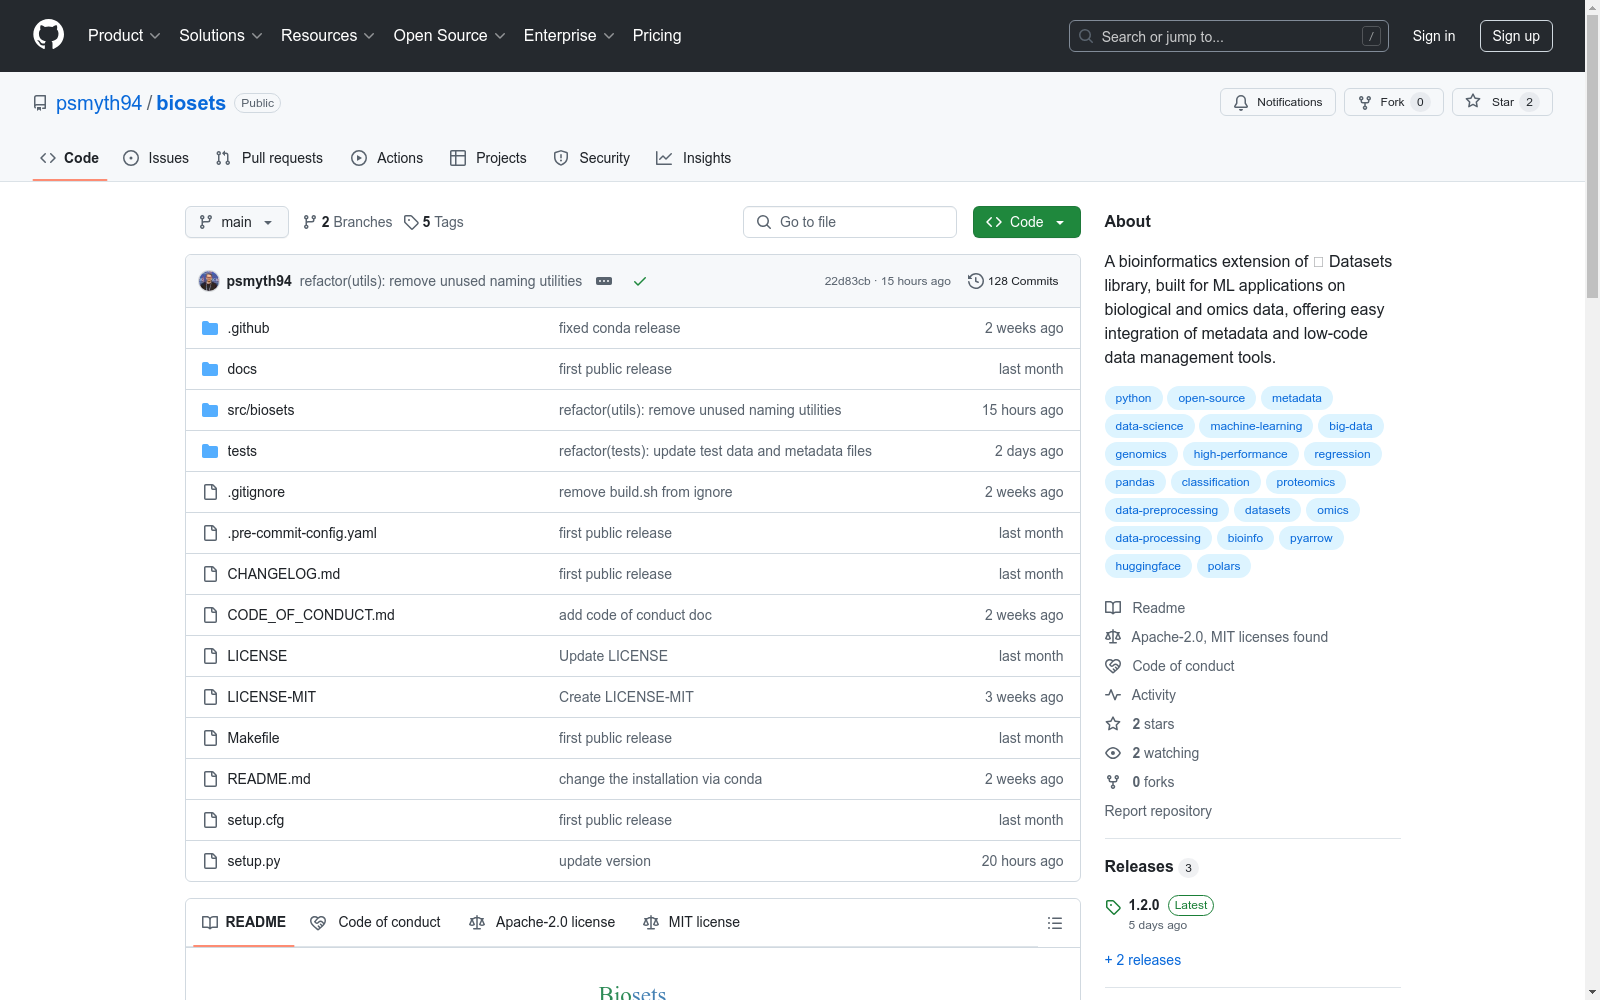Open the Solutions dropdown menu
The height and width of the screenshot is (1000, 1600).
[x=221, y=35]
